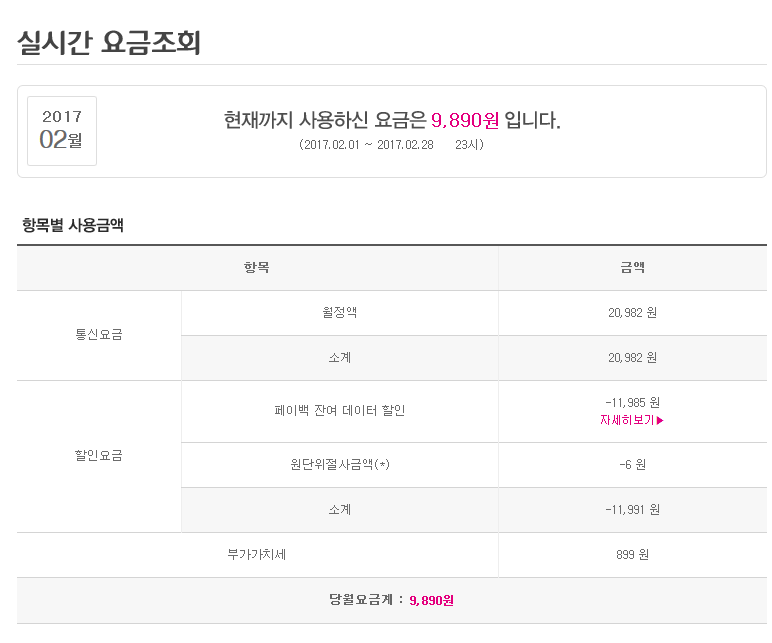
Task: Click the 899 원 tax amount
Action: click(x=632, y=554)
